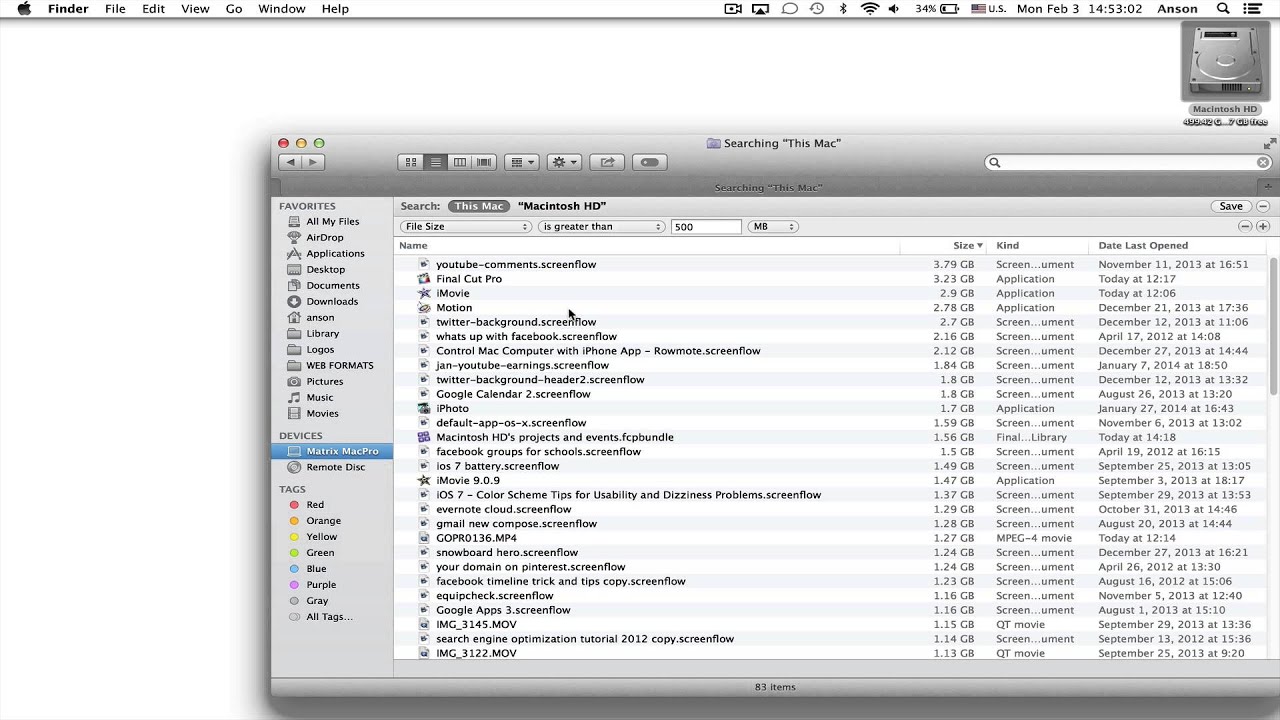Click the file size value field
This screenshot has width=1280, height=720.
(x=706, y=227)
